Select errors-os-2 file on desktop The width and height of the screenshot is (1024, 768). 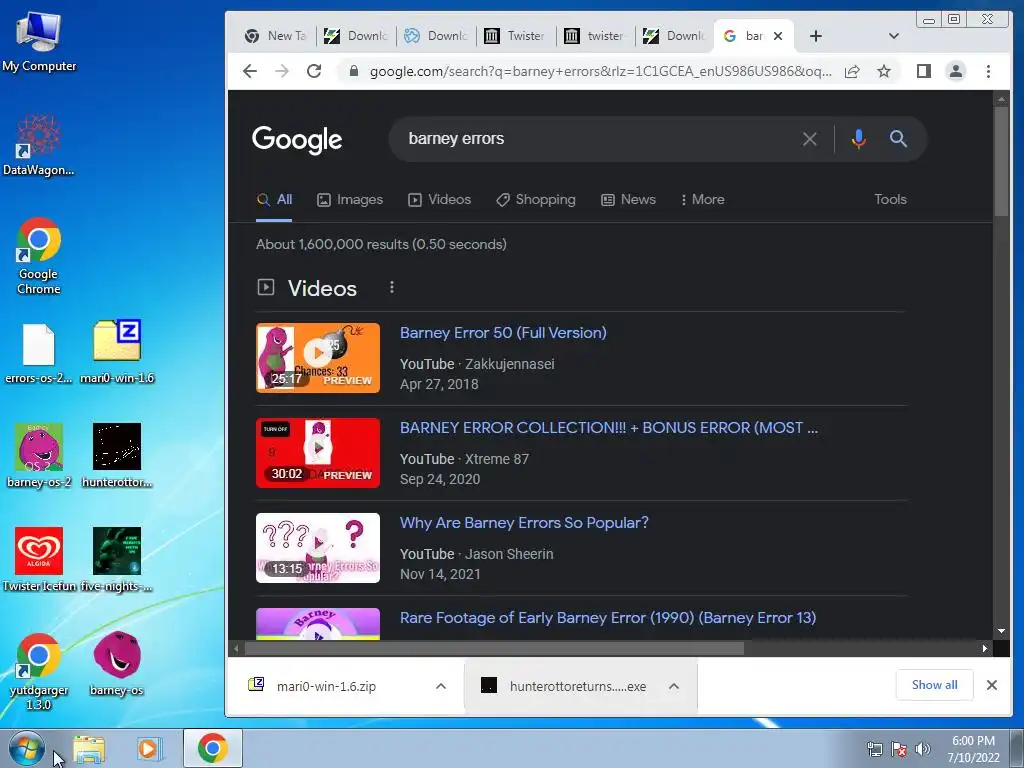click(39, 353)
